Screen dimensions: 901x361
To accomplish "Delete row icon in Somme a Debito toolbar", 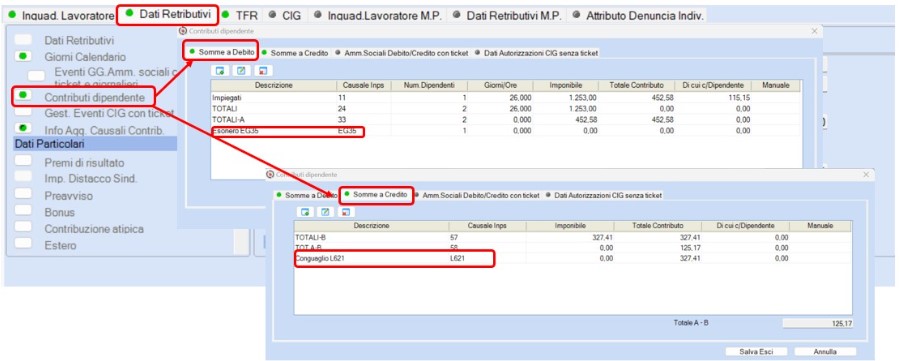I will coord(263,71).
